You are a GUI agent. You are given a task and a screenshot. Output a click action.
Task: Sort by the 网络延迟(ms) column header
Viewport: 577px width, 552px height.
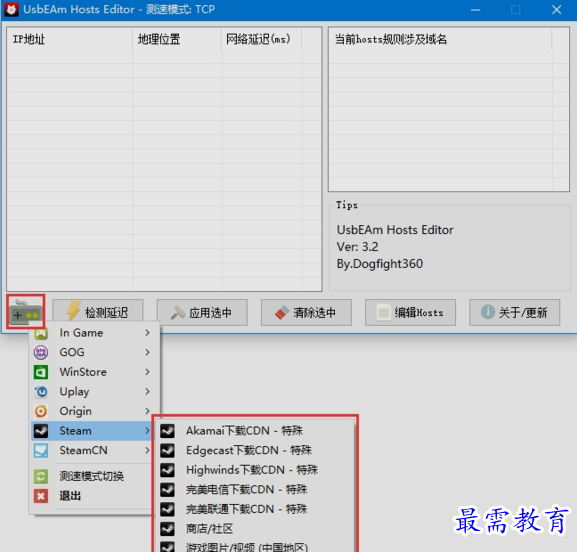point(262,39)
